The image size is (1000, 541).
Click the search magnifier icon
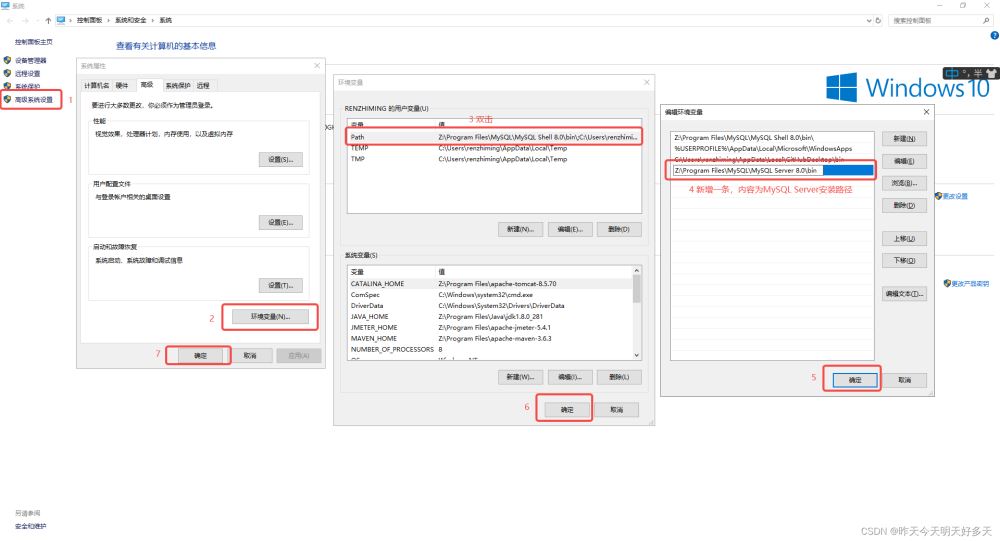tap(986, 20)
